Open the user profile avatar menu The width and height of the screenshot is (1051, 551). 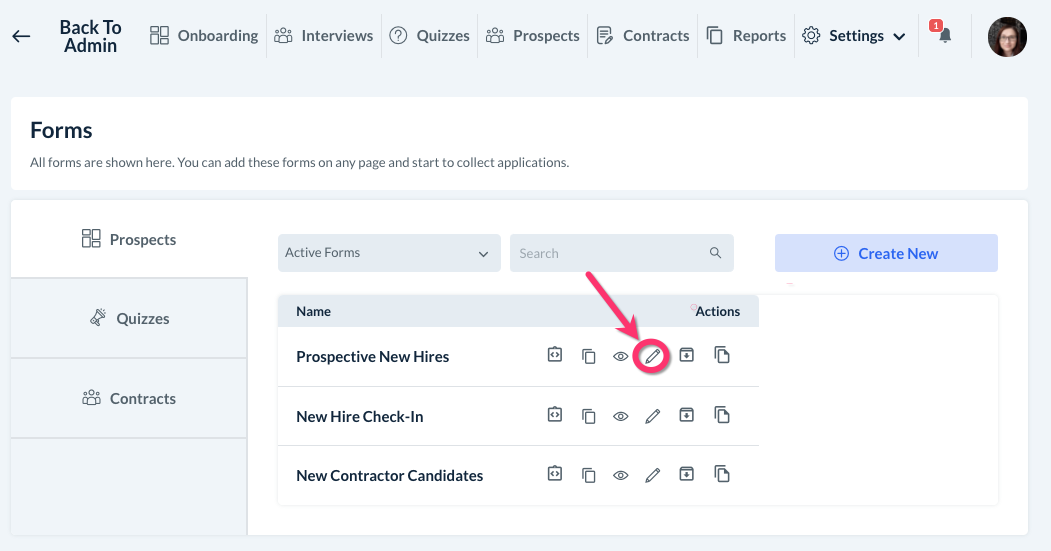tap(1007, 37)
